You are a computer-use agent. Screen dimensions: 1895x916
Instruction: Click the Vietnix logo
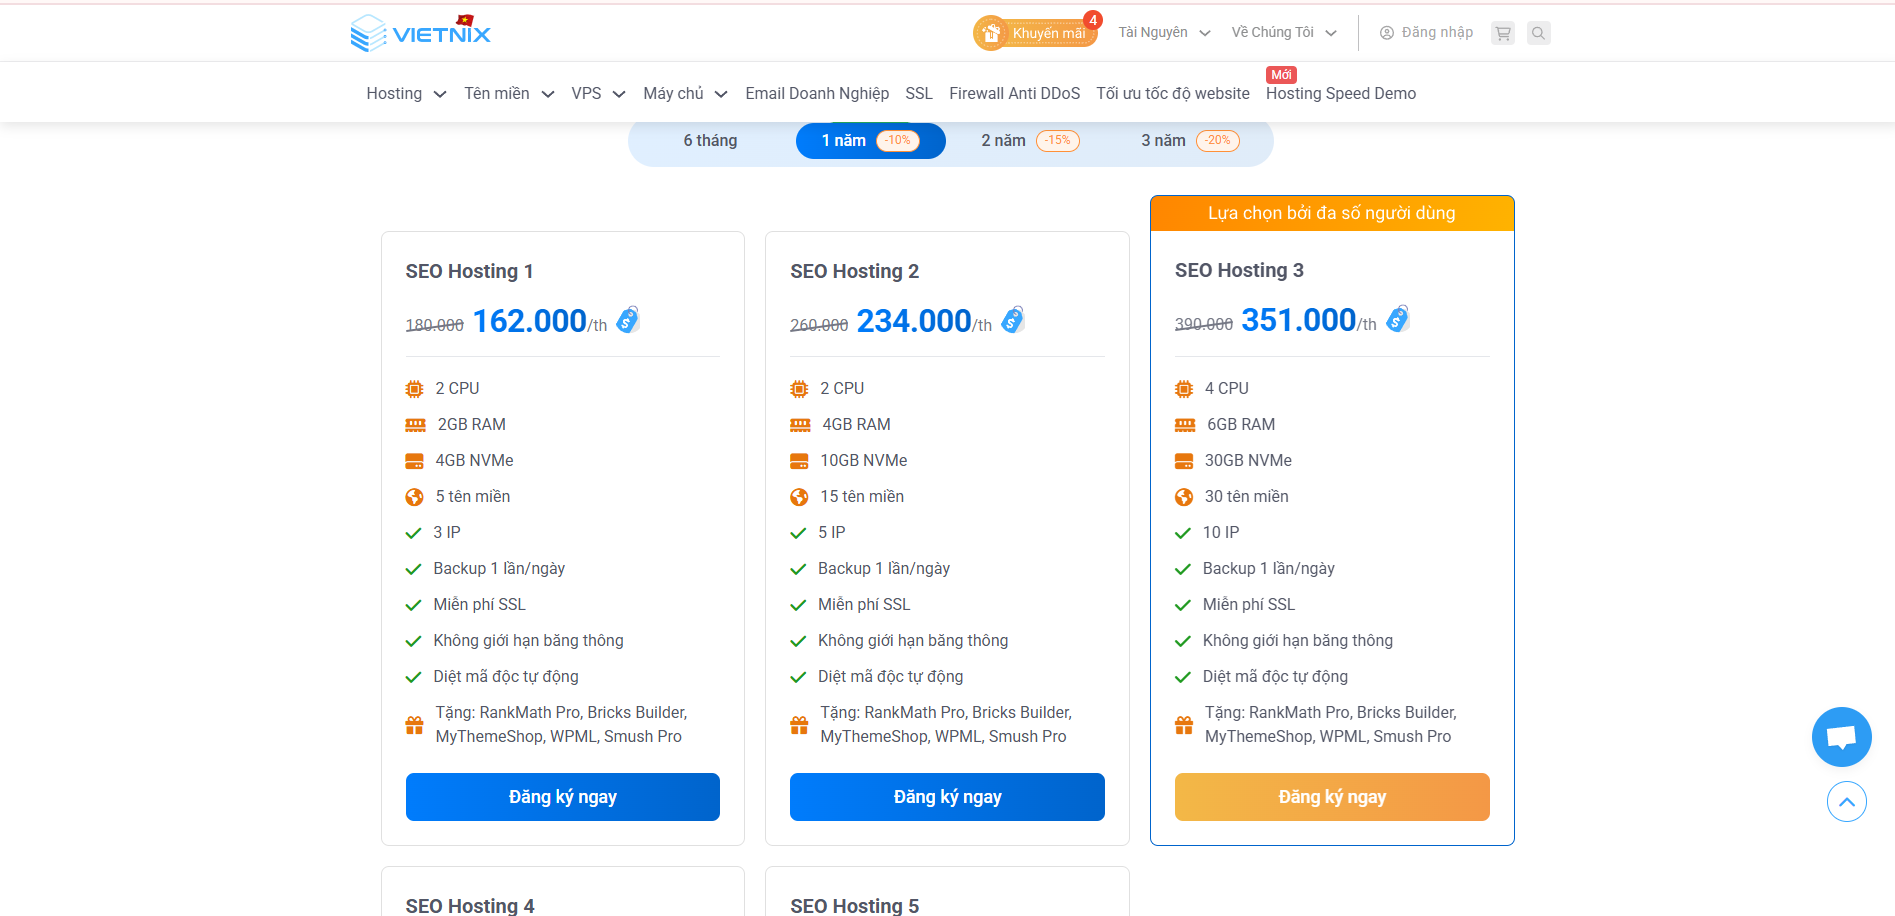tap(420, 33)
